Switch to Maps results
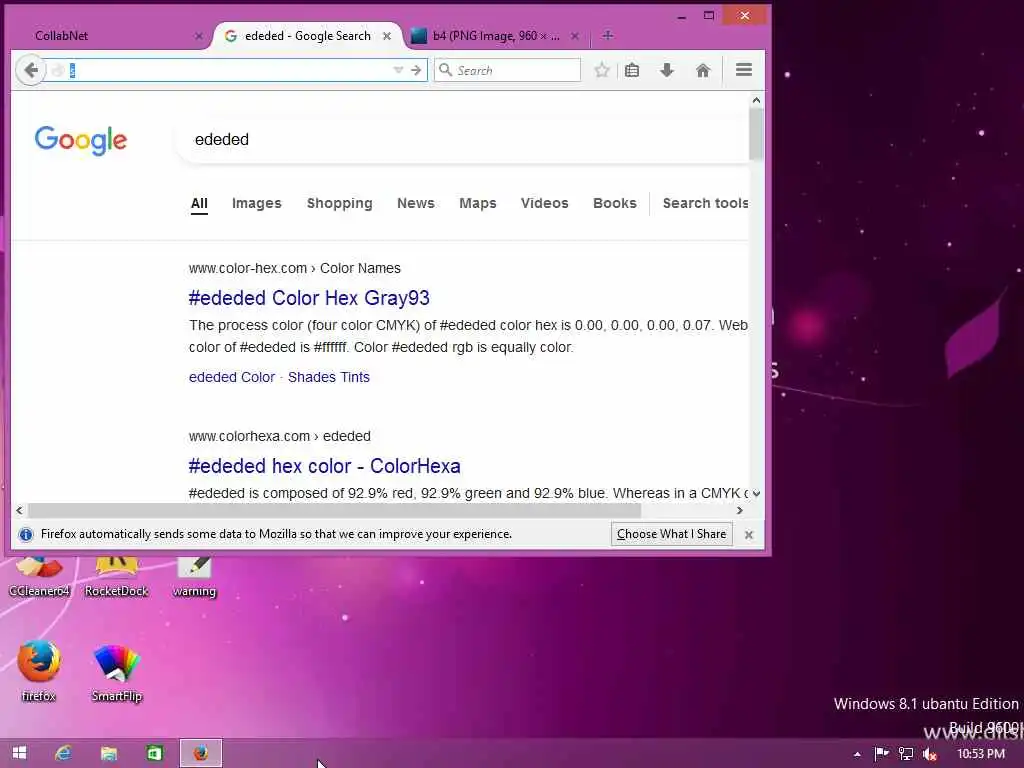The image size is (1024, 768). pos(477,203)
